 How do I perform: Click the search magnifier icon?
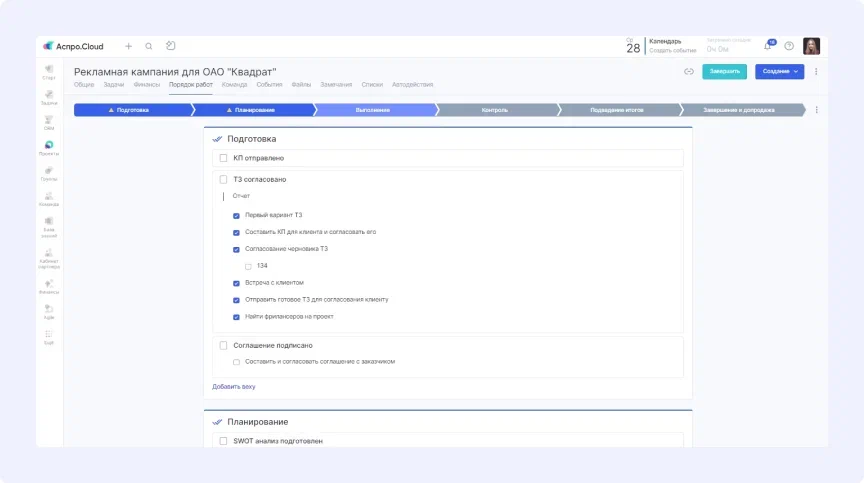click(x=149, y=46)
